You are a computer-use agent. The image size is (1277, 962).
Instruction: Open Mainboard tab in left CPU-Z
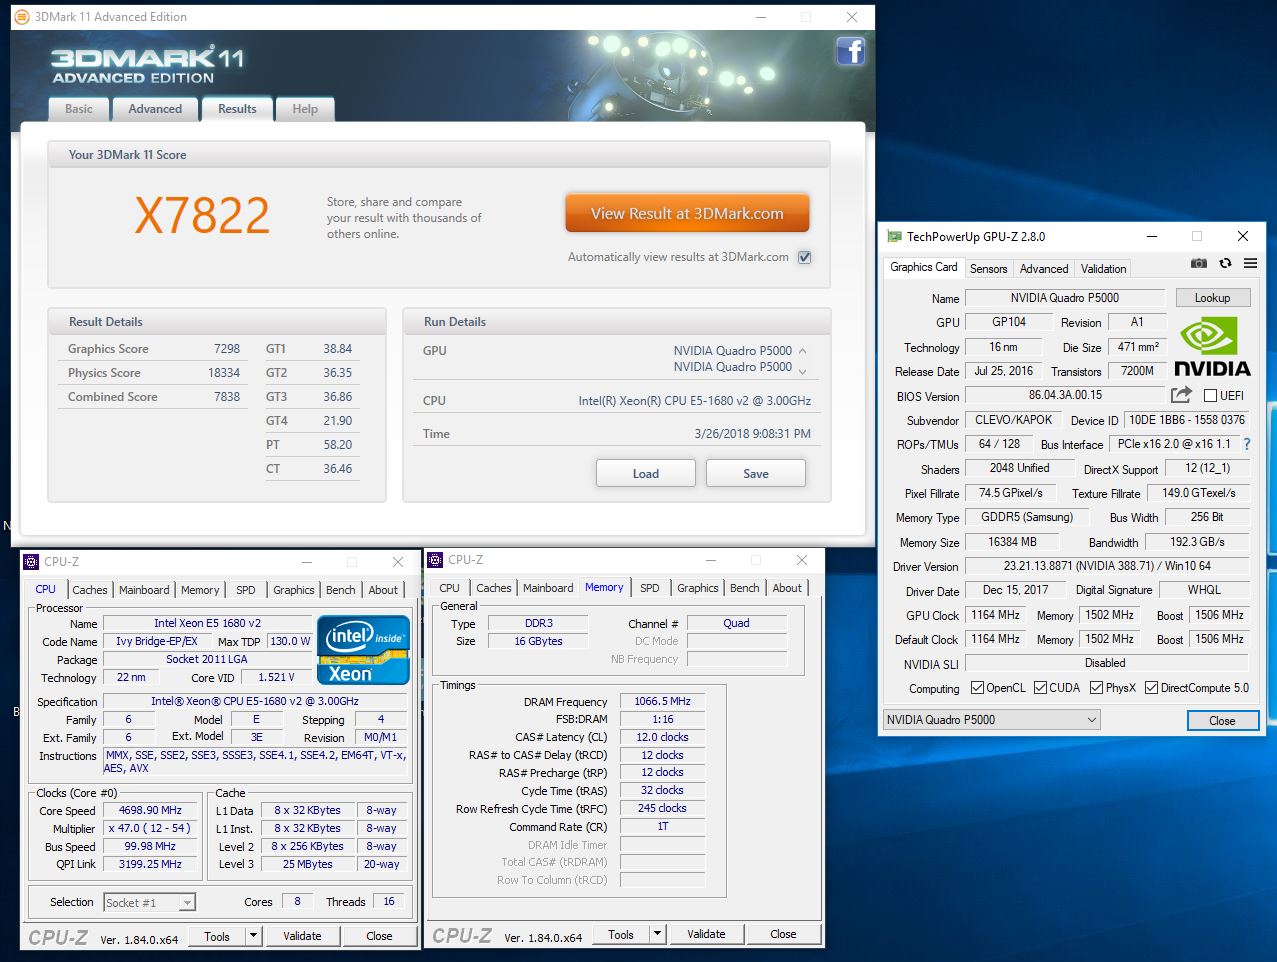click(x=144, y=590)
